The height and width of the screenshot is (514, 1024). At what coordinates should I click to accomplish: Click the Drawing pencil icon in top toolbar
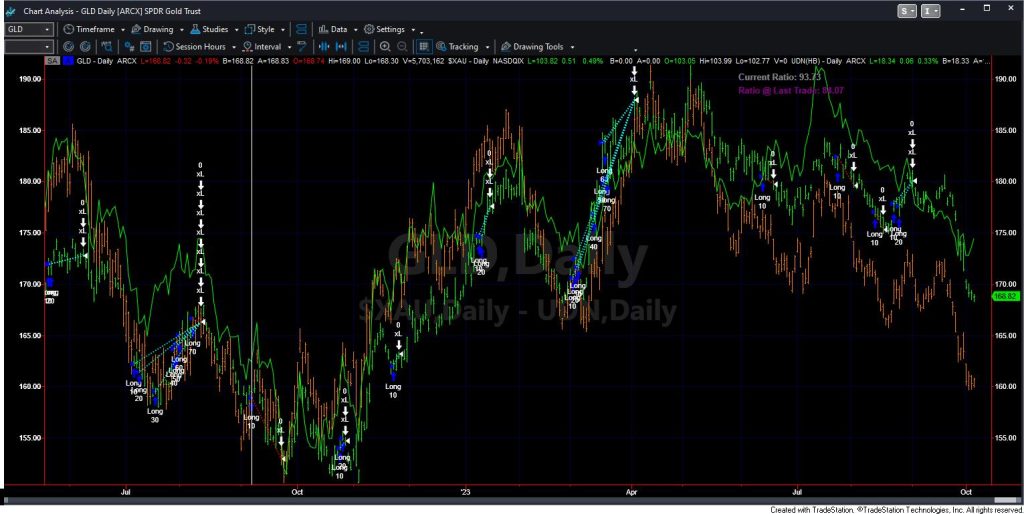tap(136, 29)
